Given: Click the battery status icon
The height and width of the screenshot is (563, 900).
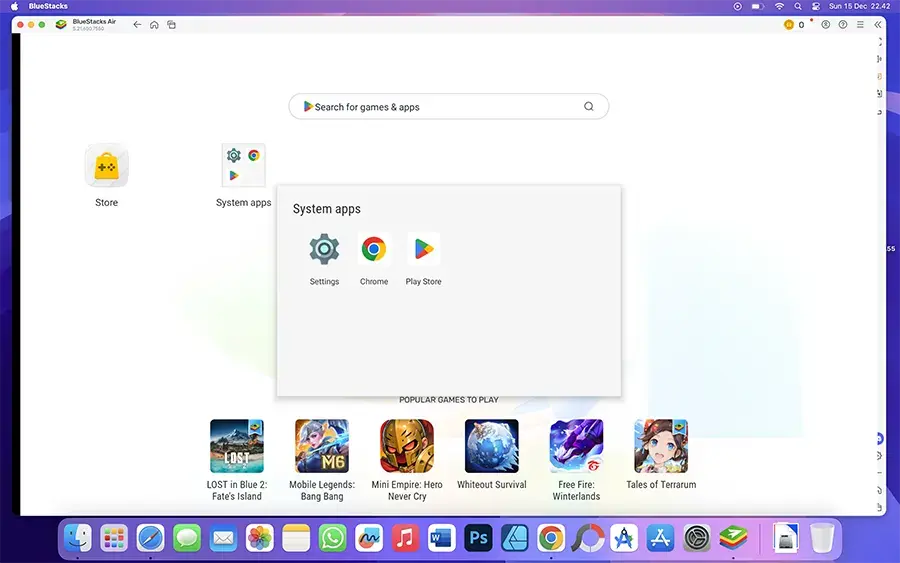Looking at the screenshot, I should tap(758, 6).
